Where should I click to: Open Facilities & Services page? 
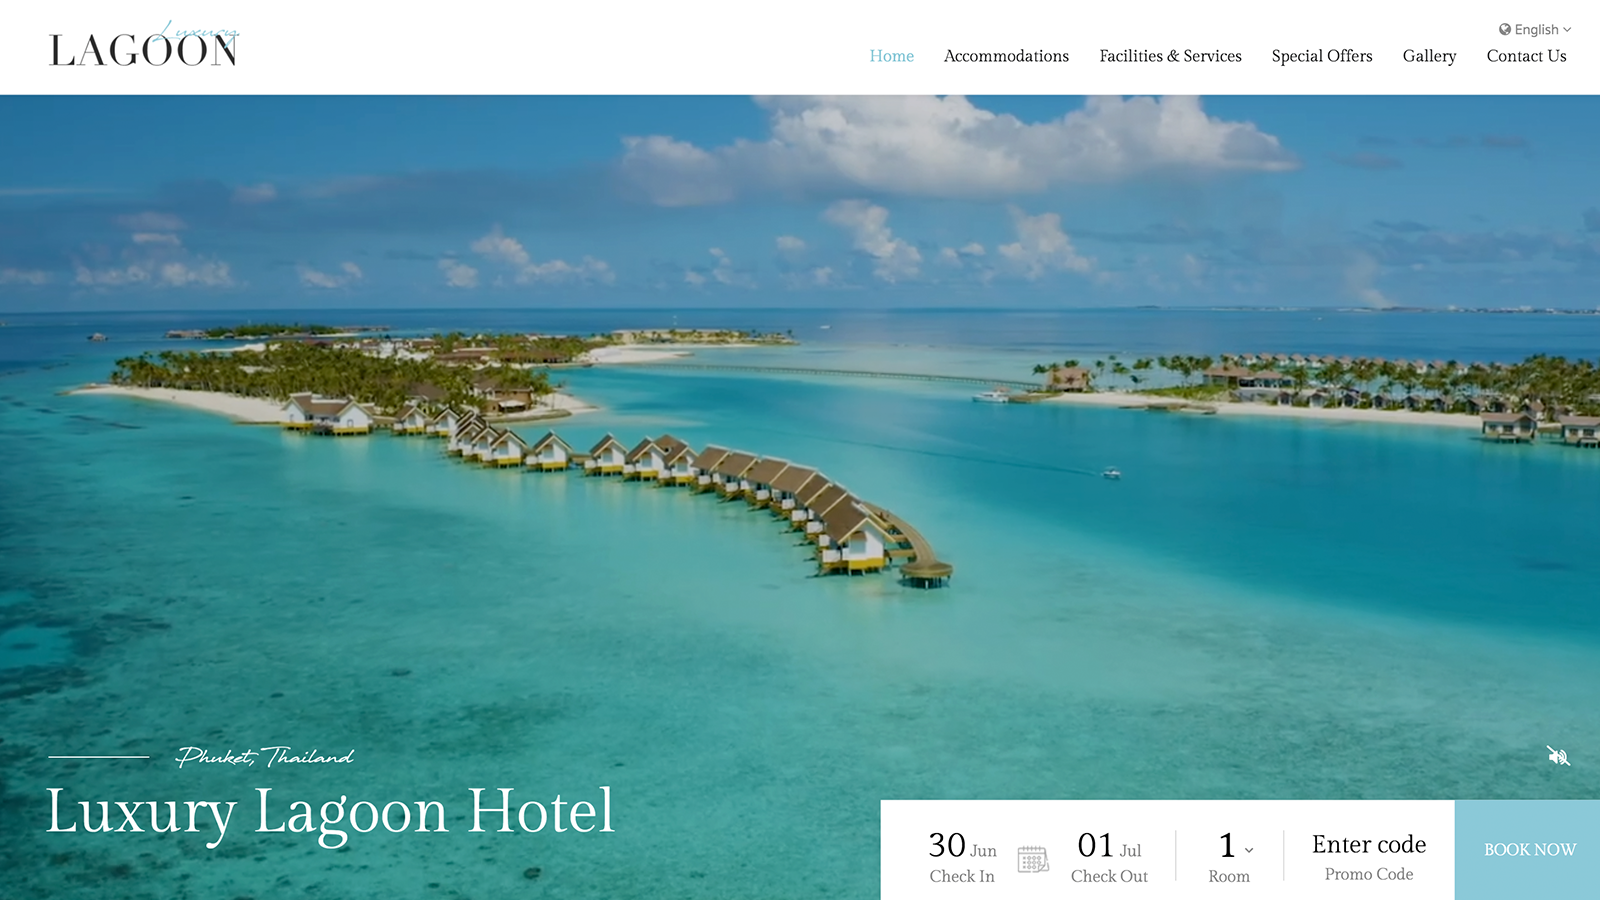[1170, 56]
